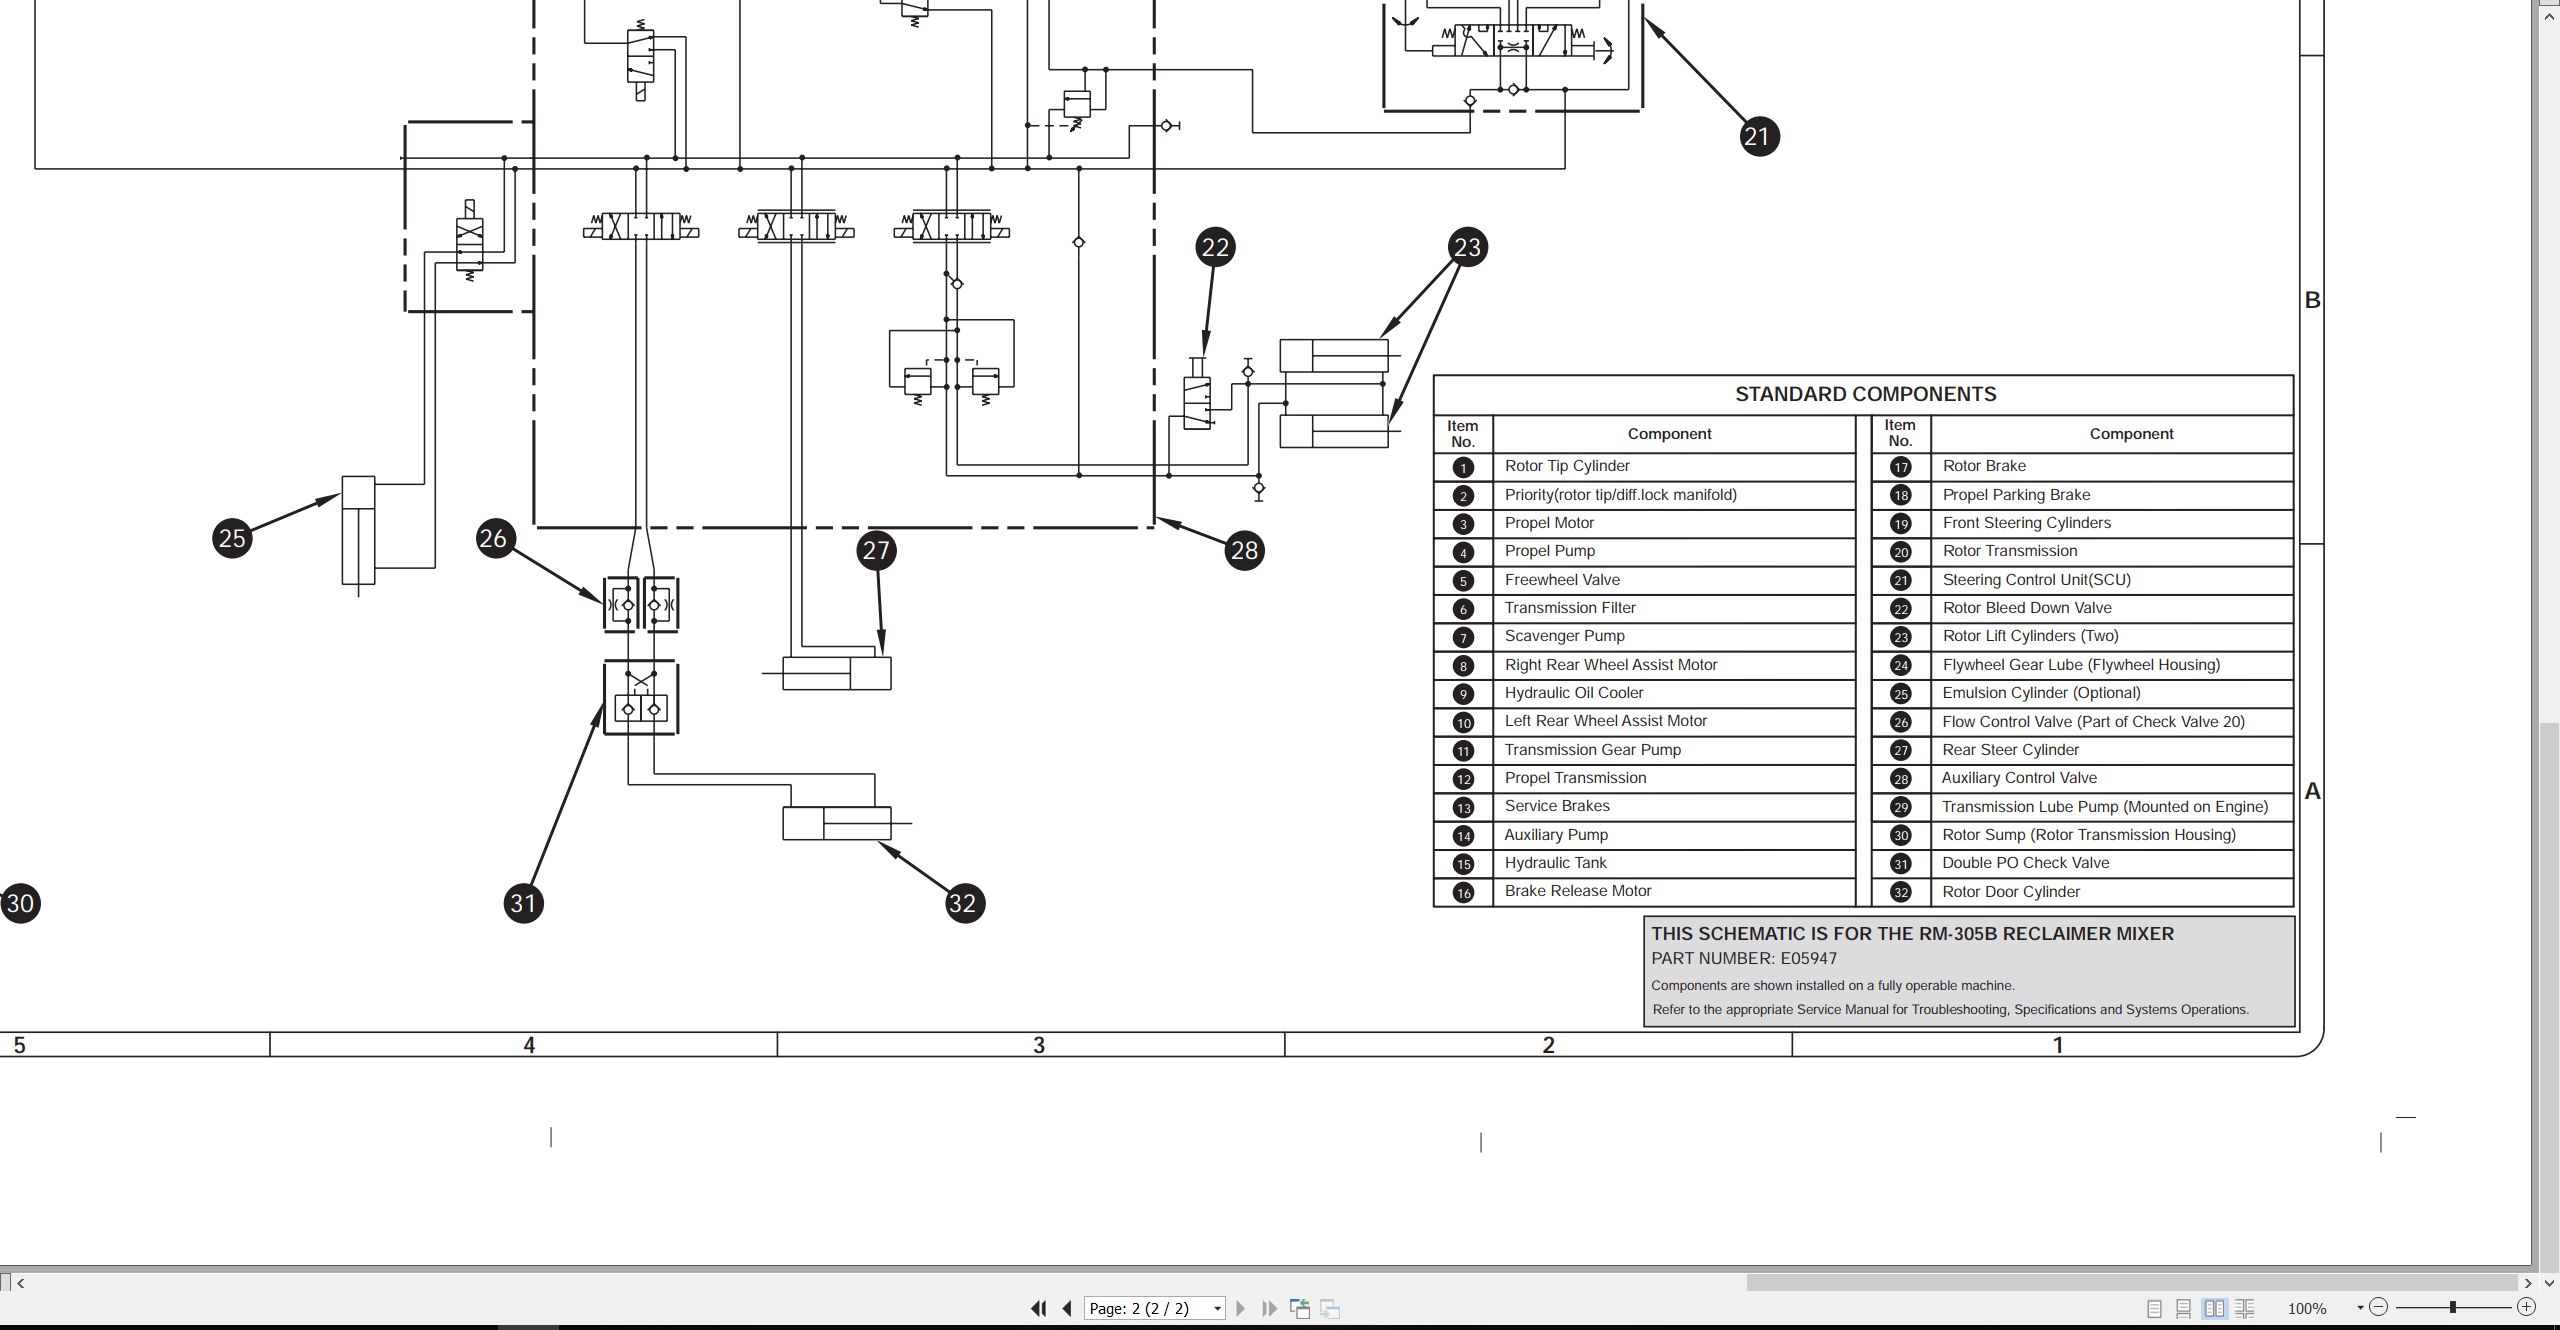Switch to continuous page layout

tap(2184, 1308)
